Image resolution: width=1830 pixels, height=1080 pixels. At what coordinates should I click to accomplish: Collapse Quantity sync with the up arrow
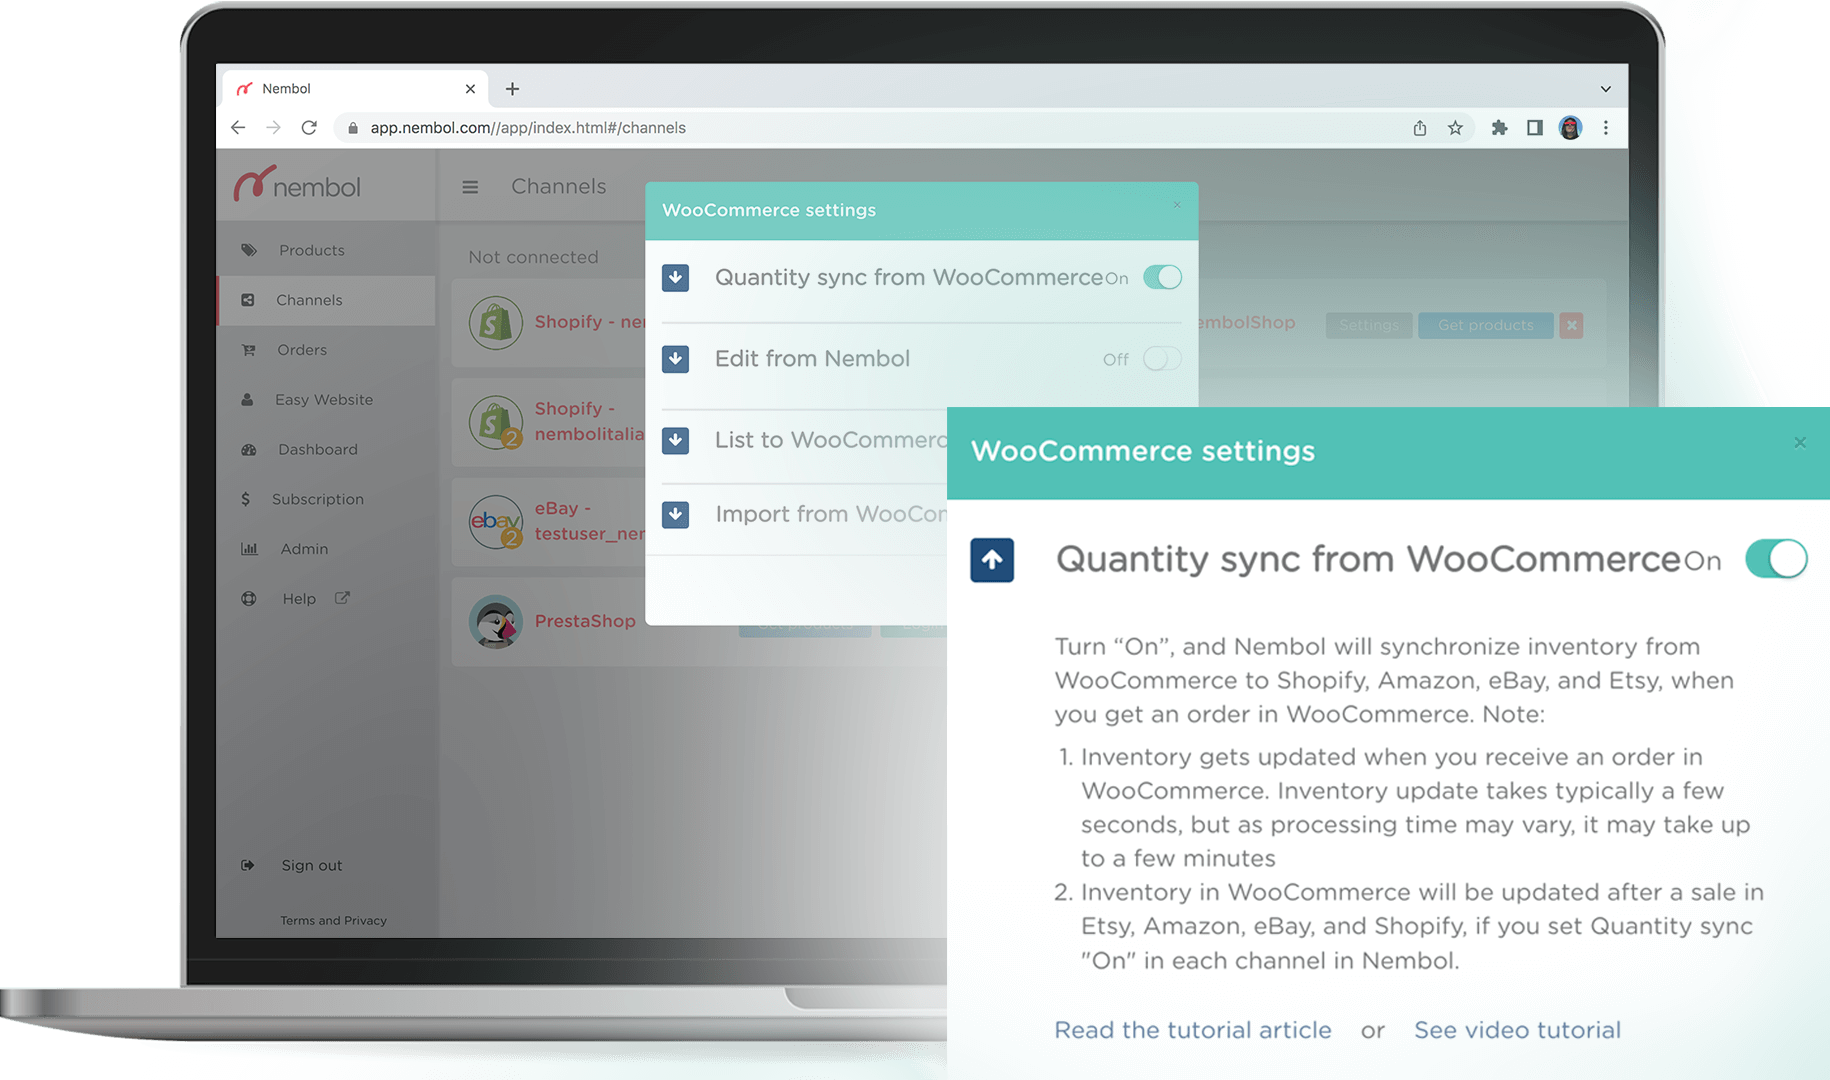coord(992,560)
